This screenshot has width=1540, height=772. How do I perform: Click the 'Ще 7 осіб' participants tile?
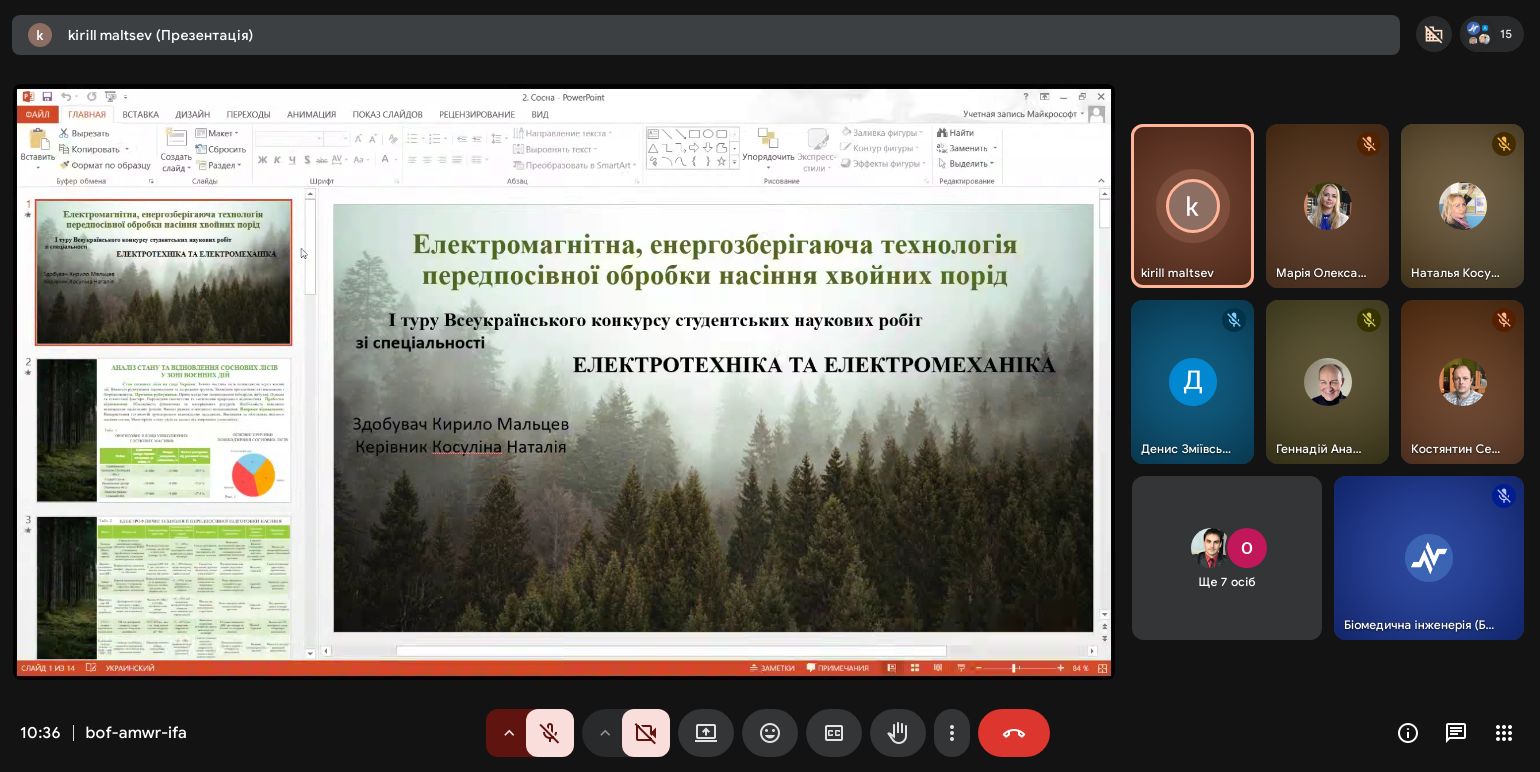click(x=1226, y=558)
